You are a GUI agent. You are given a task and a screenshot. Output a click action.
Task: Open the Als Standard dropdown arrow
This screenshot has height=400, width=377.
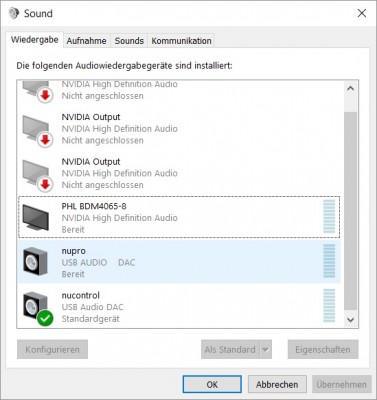(266, 350)
